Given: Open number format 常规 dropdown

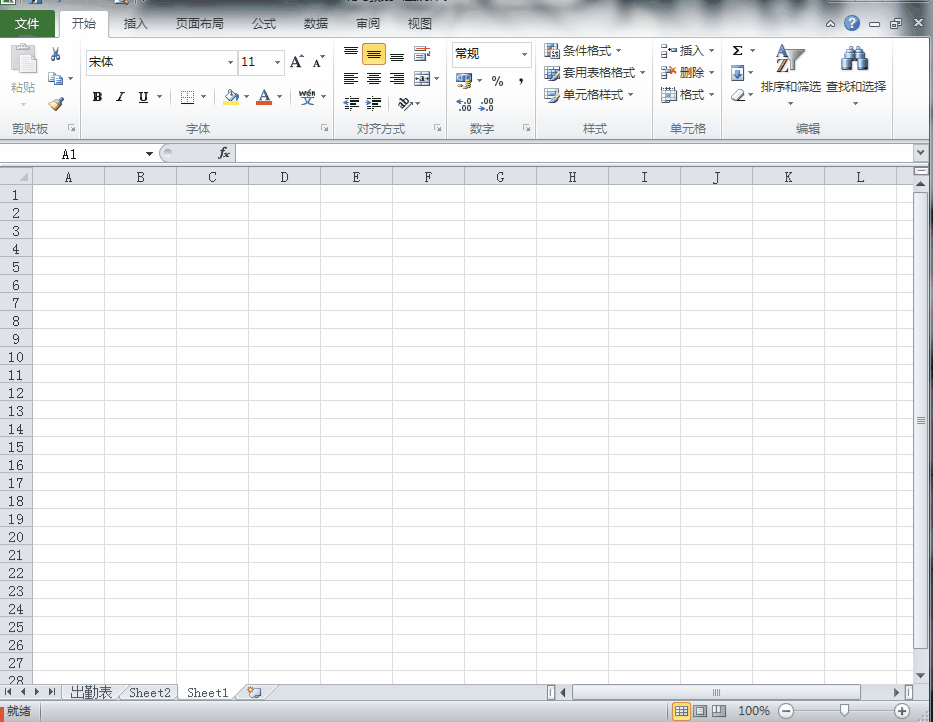Looking at the screenshot, I should [x=524, y=54].
